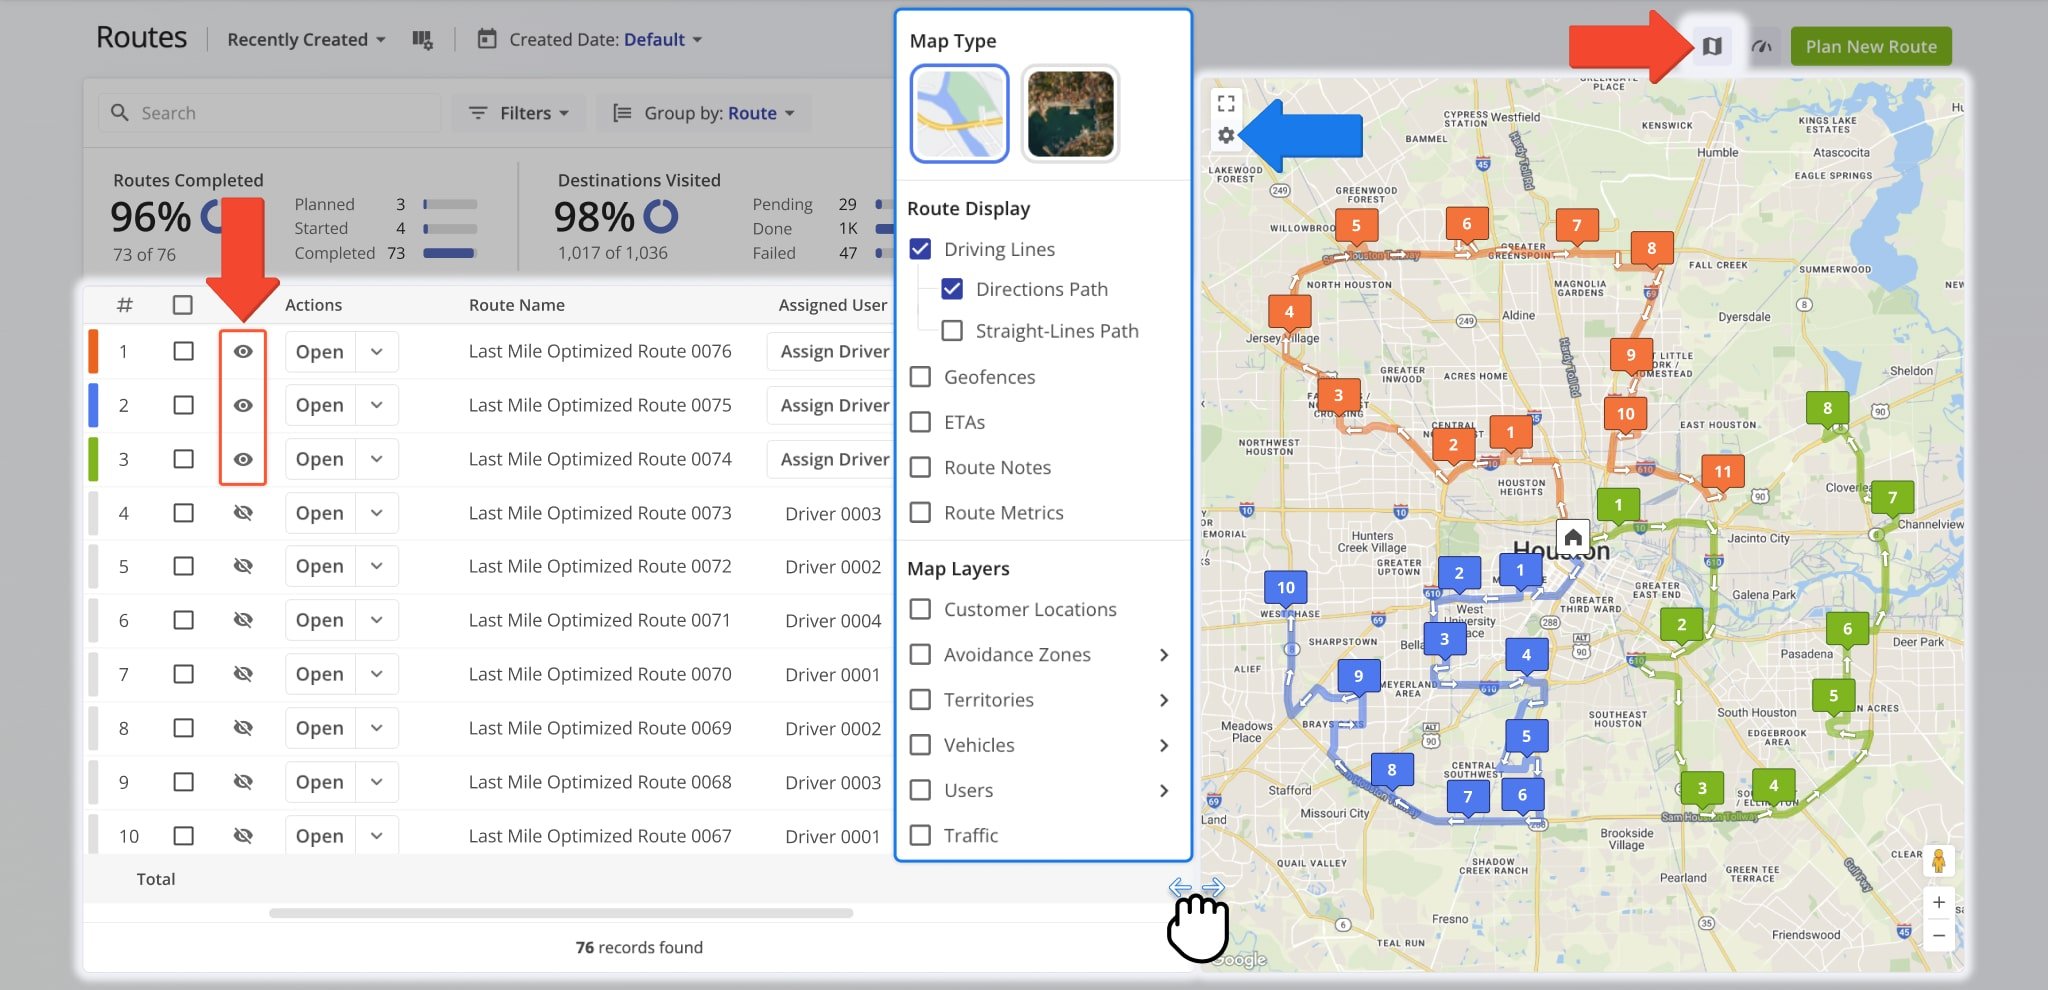The image size is (2048, 990).
Task: Show route 0069 on the map
Action: (x=243, y=728)
